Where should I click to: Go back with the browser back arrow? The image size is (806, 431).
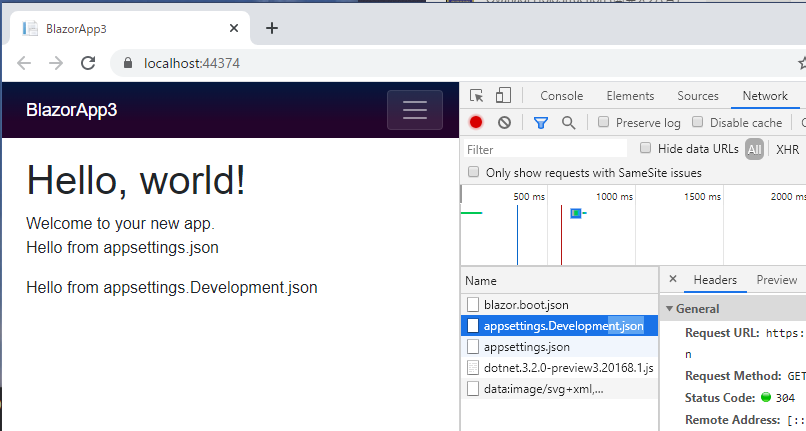point(24,63)
